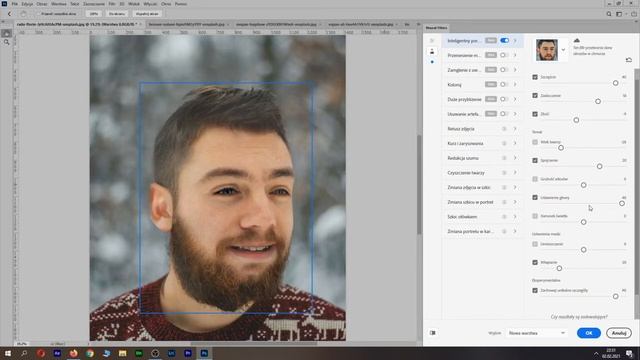Screen dimensions: 640x360
Task: Expand the Zmiana szkicu w portret chevron
Action: (515, 202)
